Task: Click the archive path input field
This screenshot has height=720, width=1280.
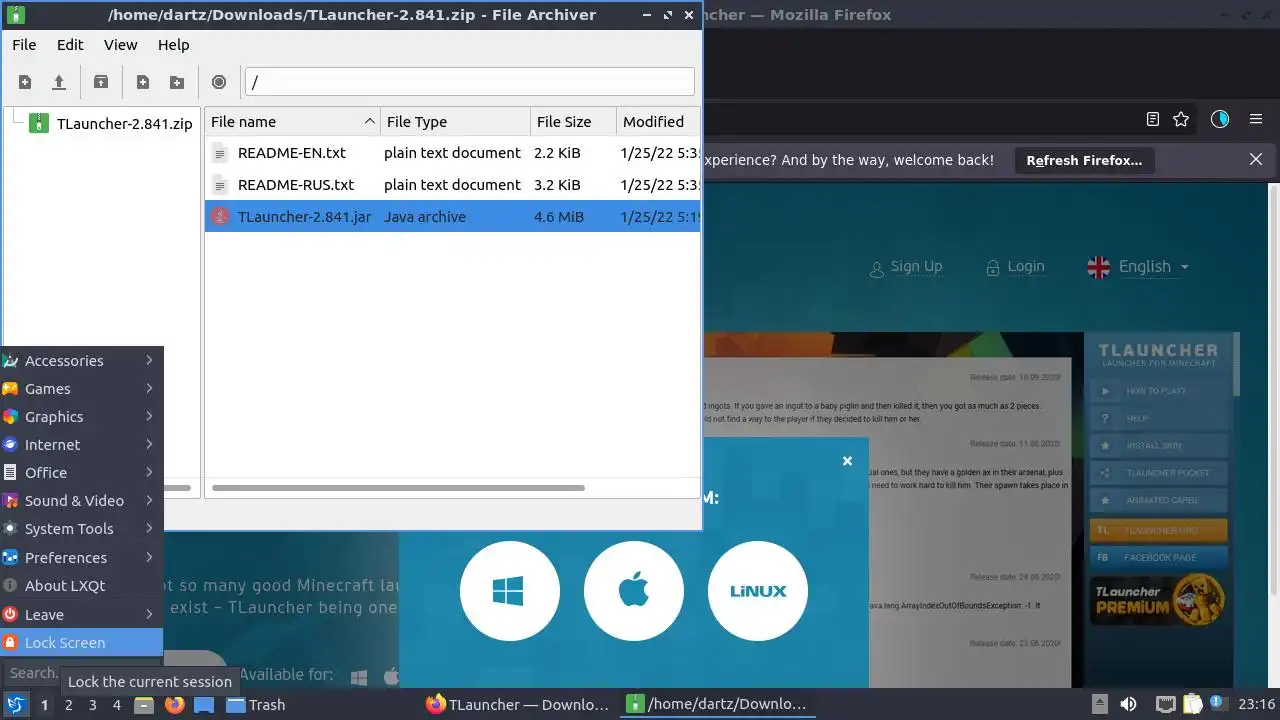Action: (469, 82)
